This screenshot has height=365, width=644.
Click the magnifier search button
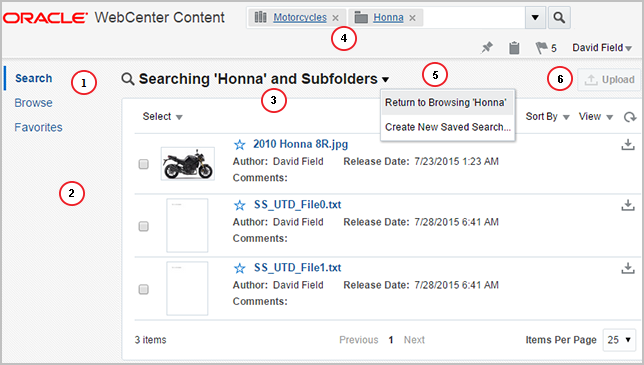pyautogui.click(x=559, y=18)
